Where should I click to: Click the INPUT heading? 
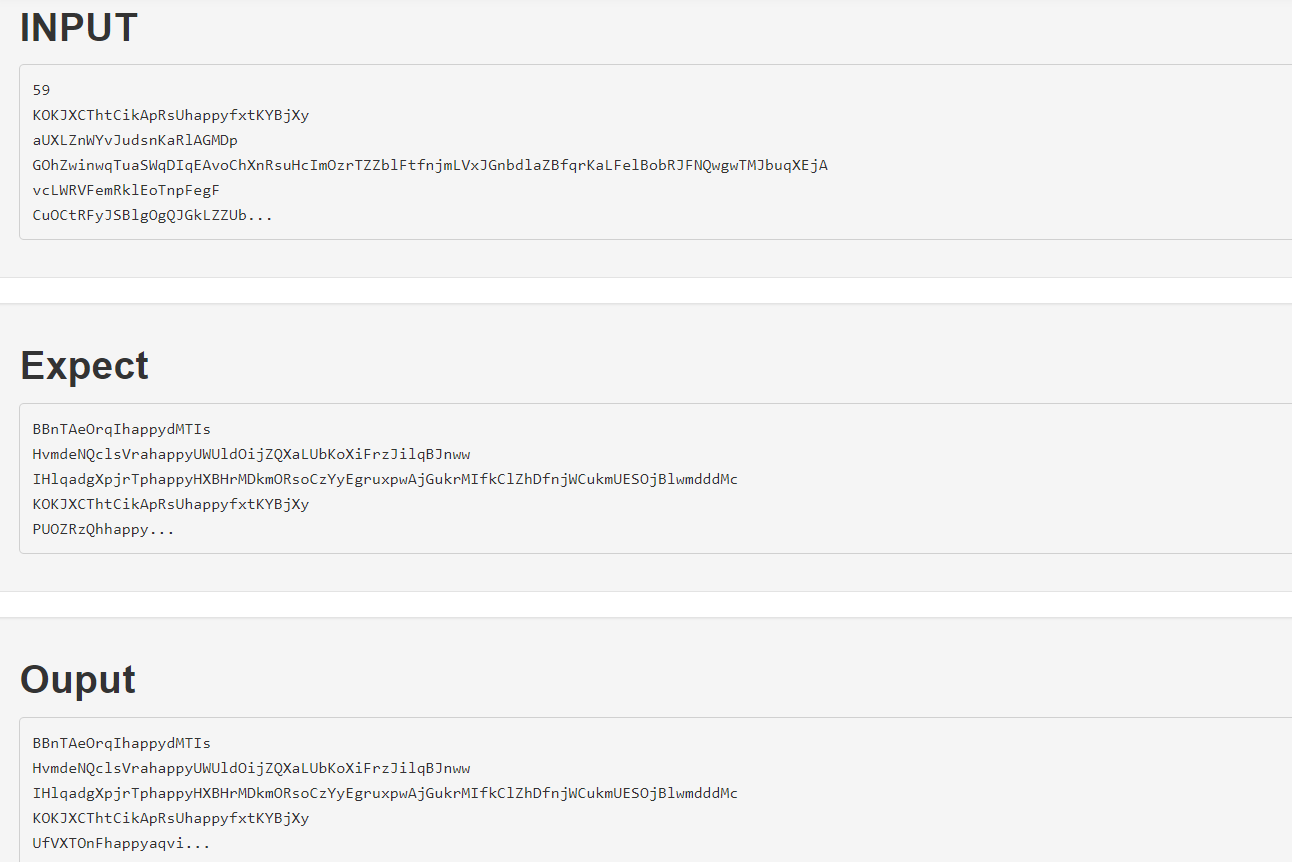click(78, 28)
